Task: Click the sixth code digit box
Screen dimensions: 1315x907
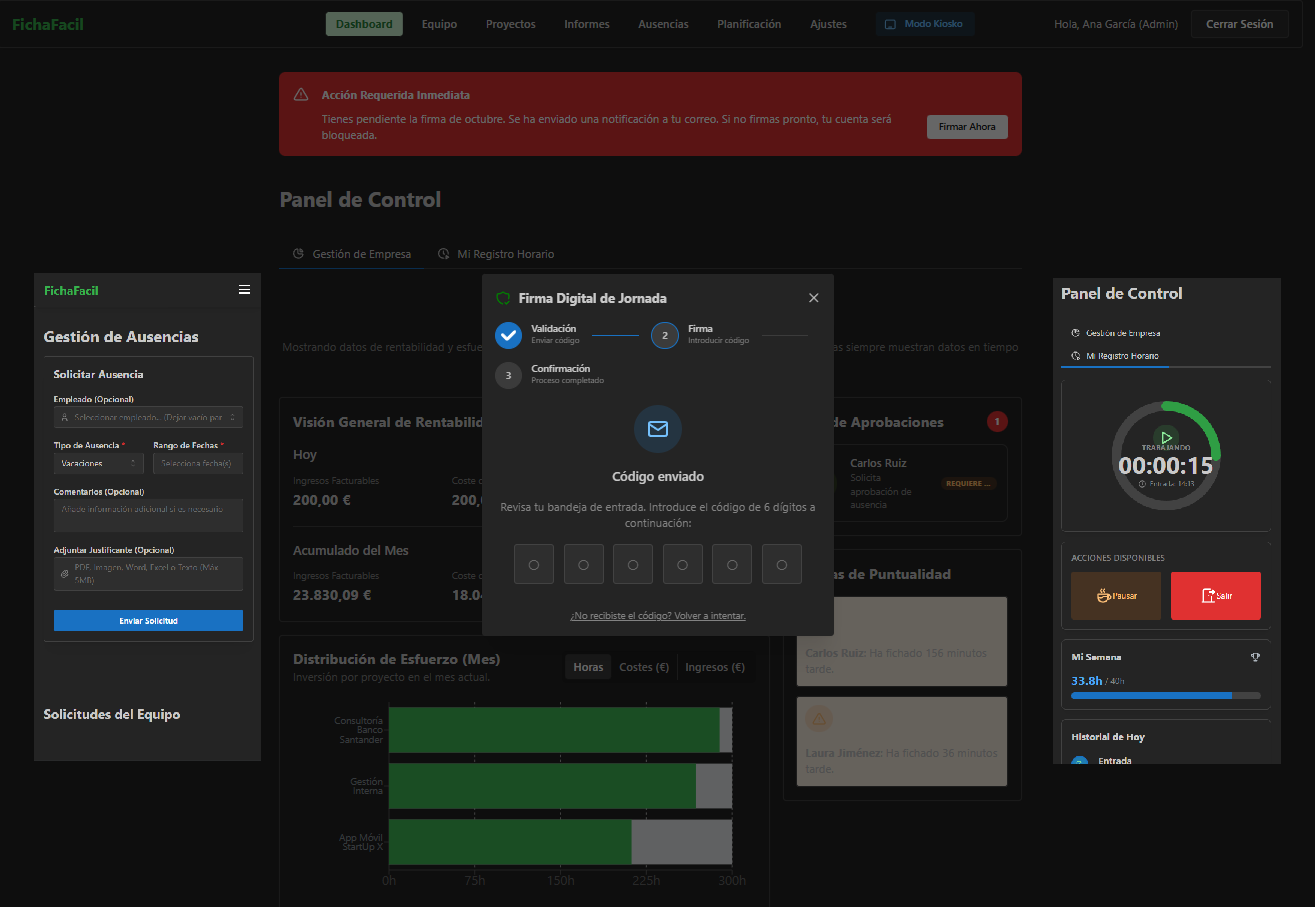Action: (782, 564)
